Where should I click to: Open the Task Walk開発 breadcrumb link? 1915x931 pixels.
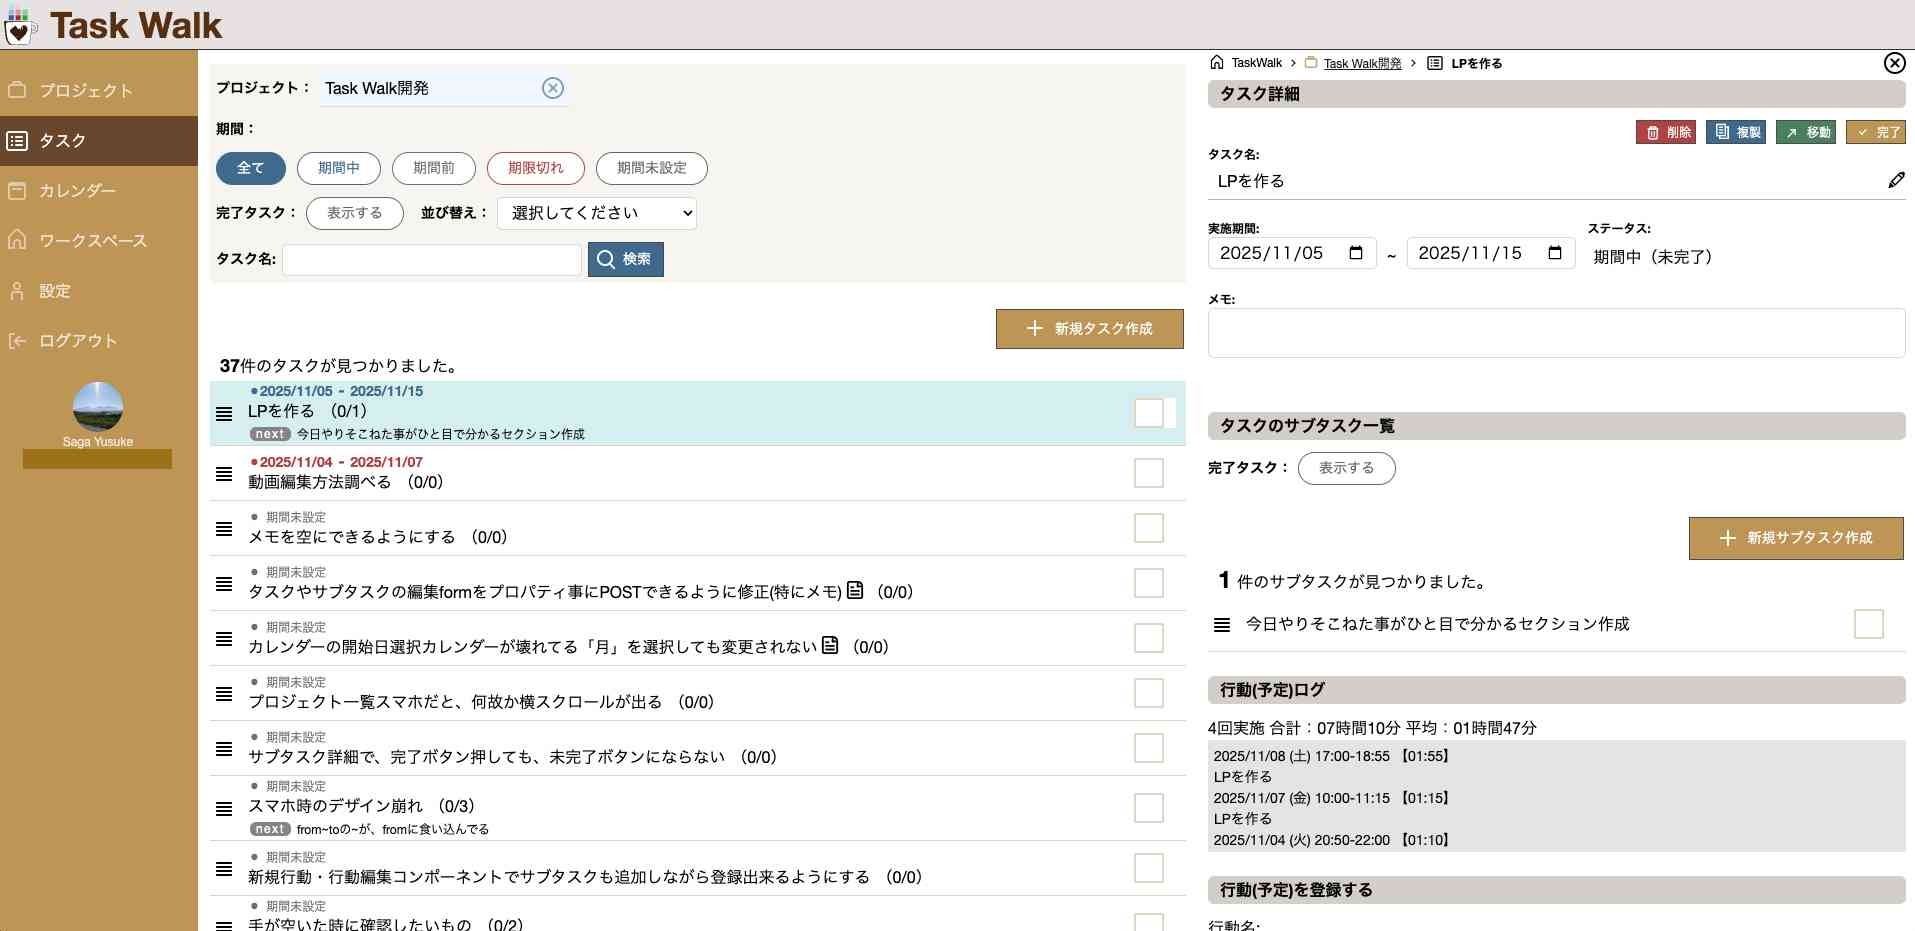1361,62
